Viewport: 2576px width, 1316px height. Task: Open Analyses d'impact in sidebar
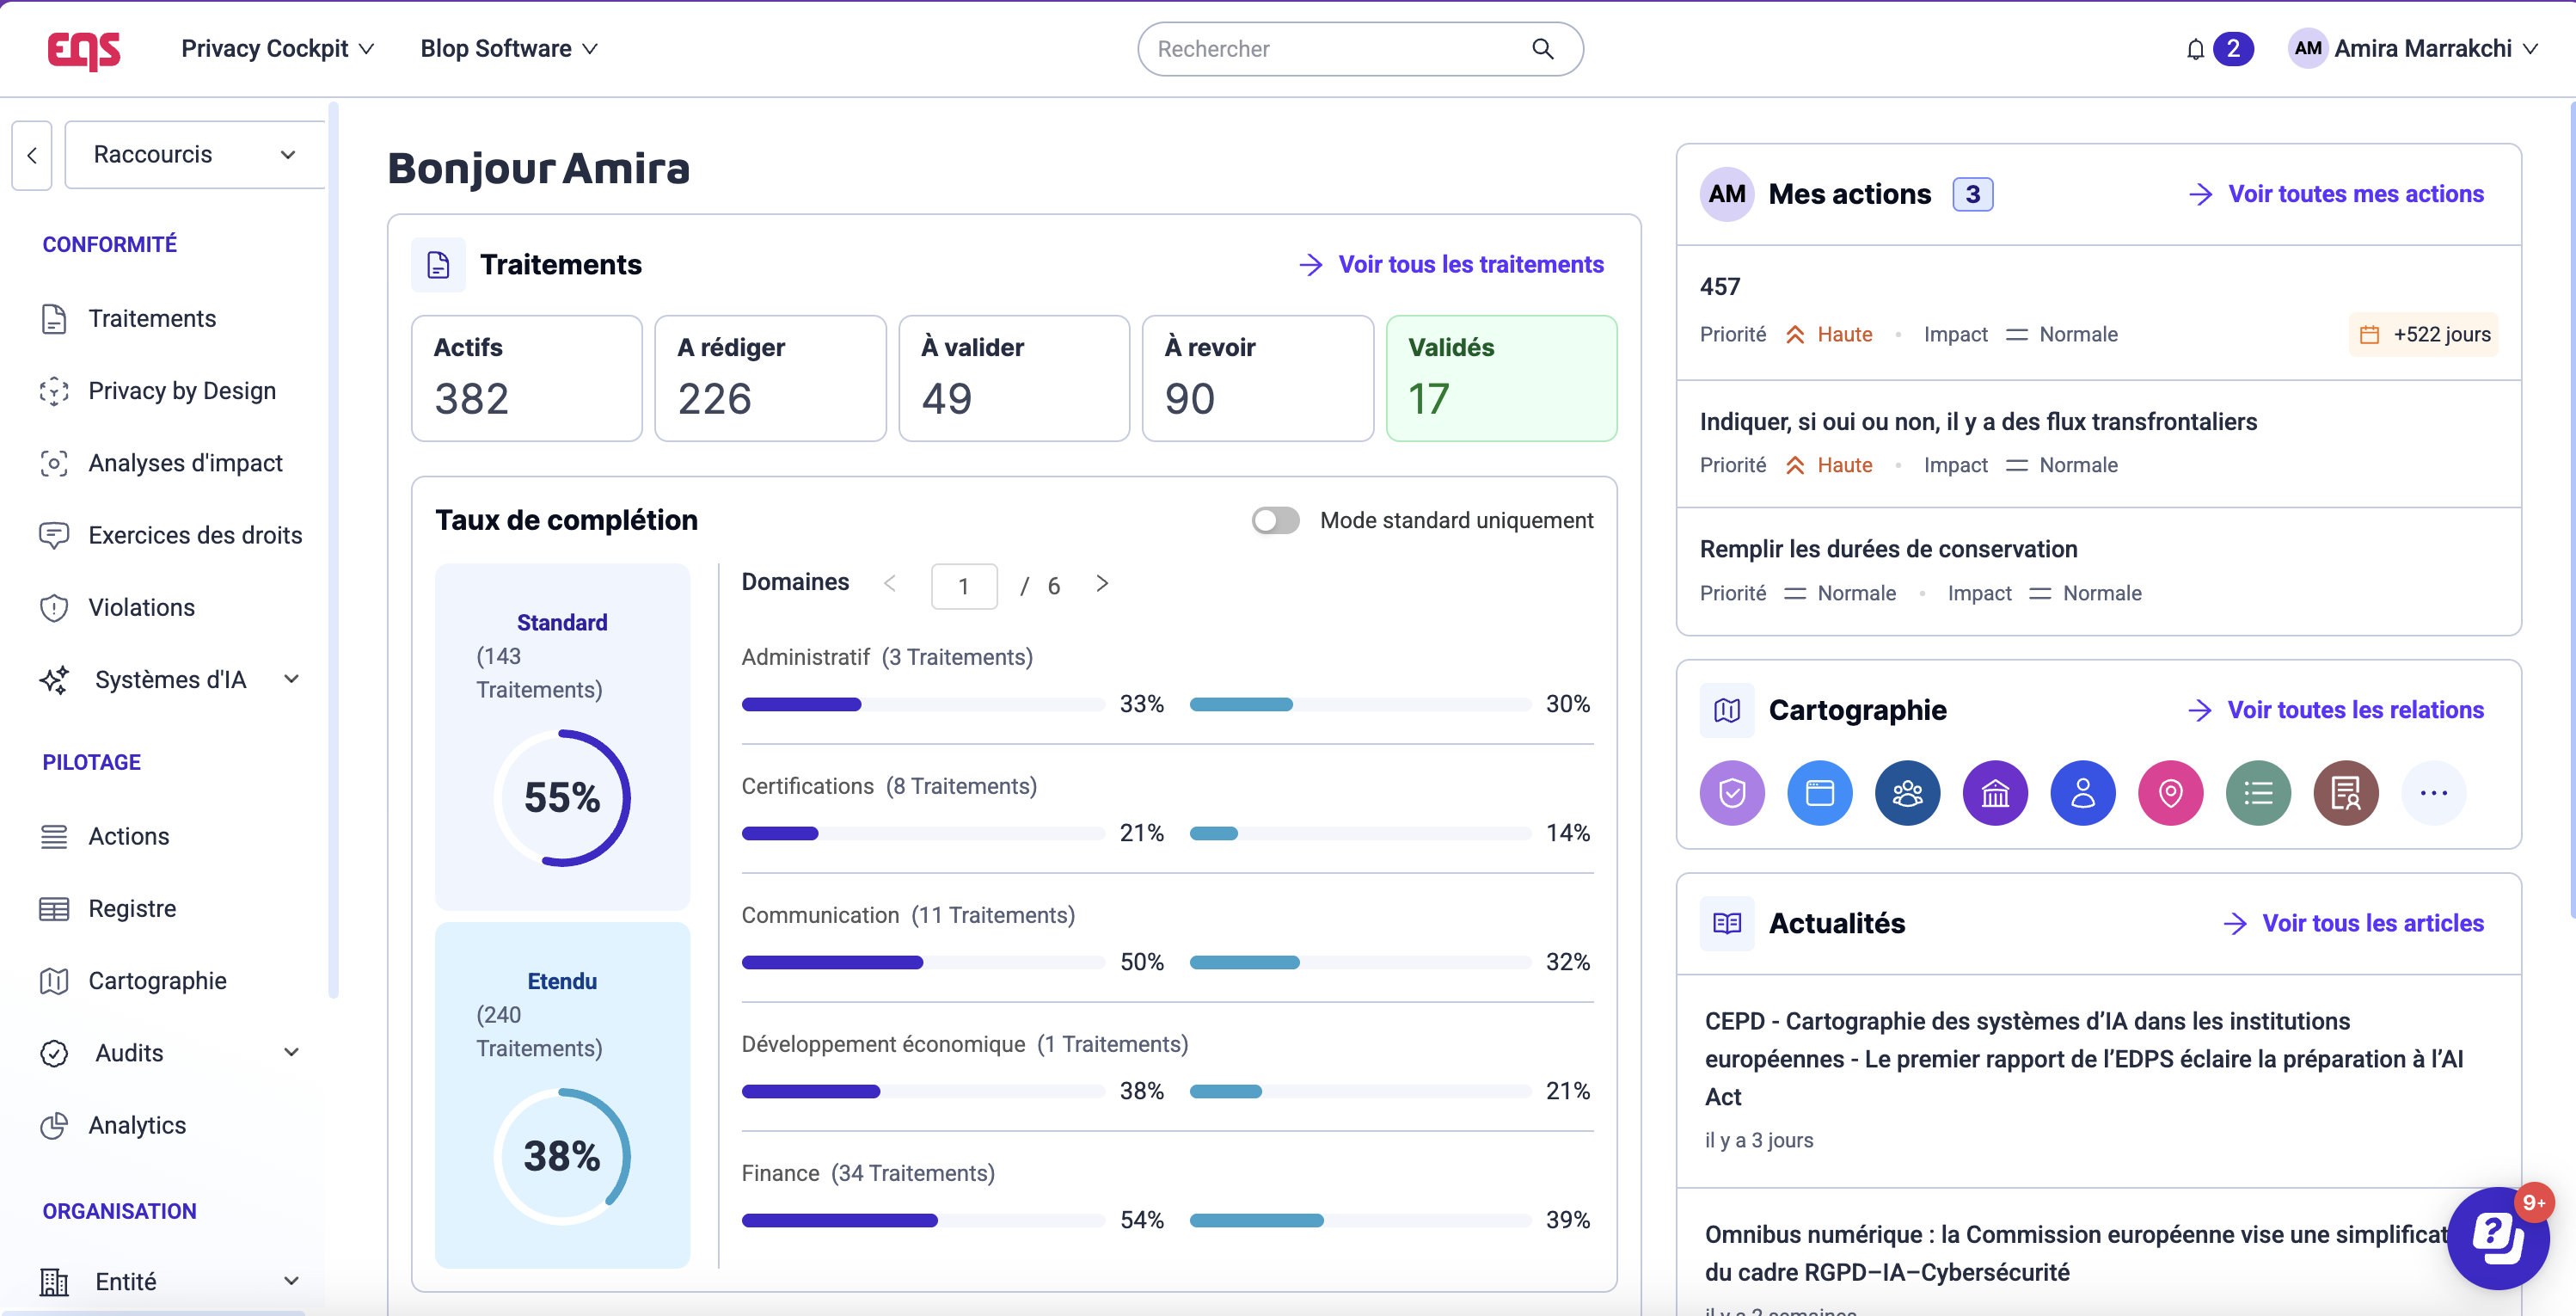[185, 463]
